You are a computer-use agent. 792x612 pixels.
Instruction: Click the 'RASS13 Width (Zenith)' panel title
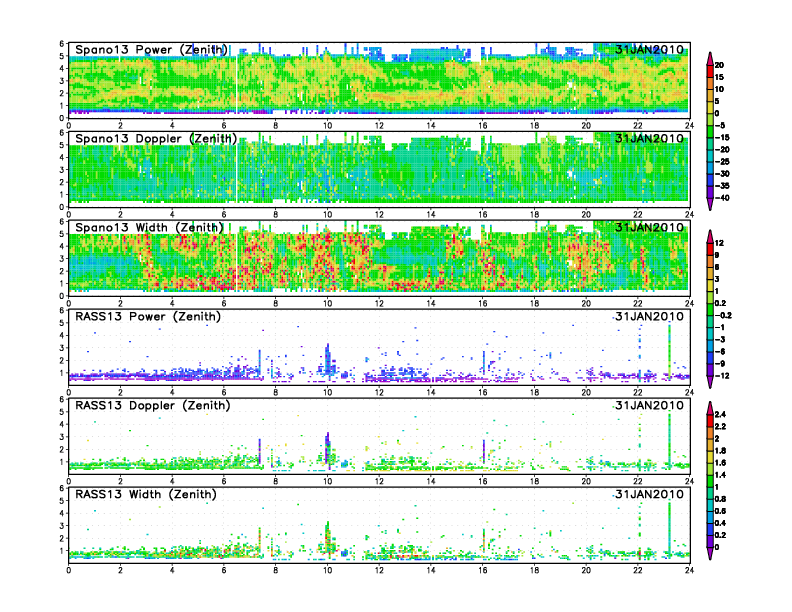[x=146, y=494]
